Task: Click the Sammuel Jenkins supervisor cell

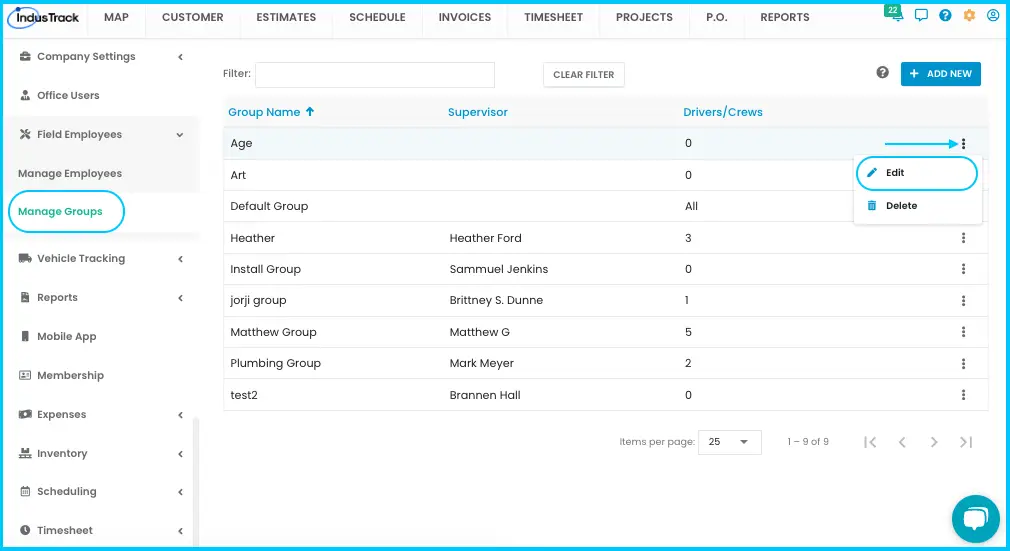Action: 499,269
